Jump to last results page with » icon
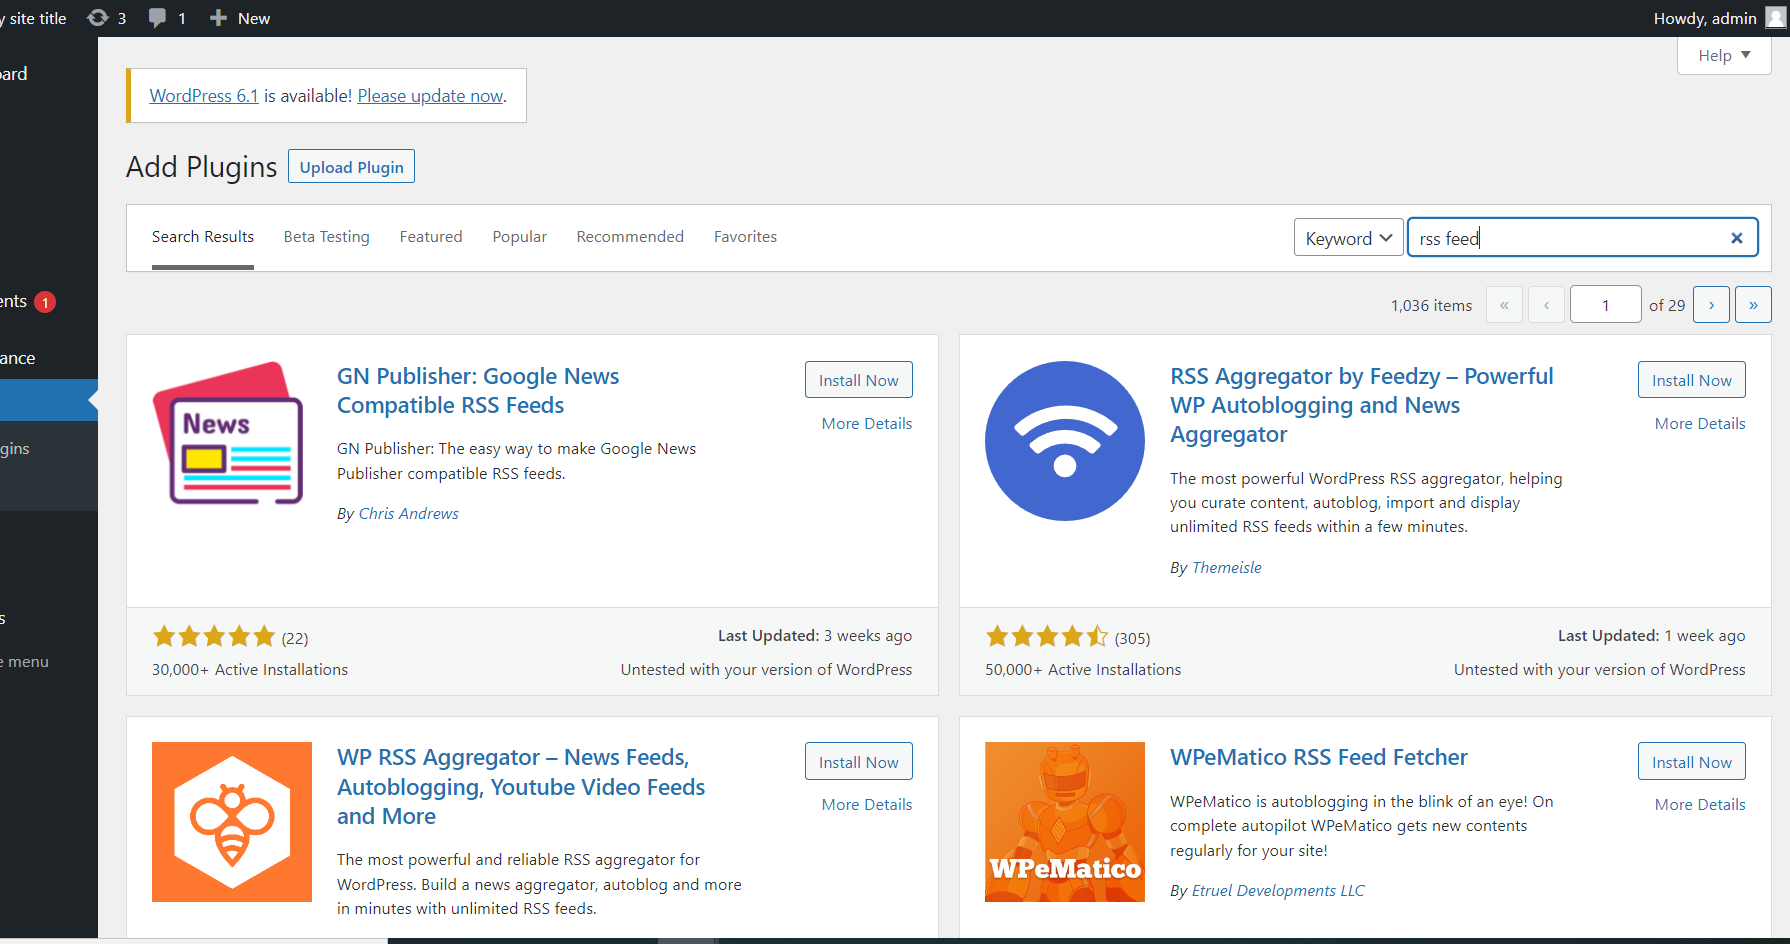Image resolution: width=1790 pixels, height=944 pixels. [x=1753, y=304]
